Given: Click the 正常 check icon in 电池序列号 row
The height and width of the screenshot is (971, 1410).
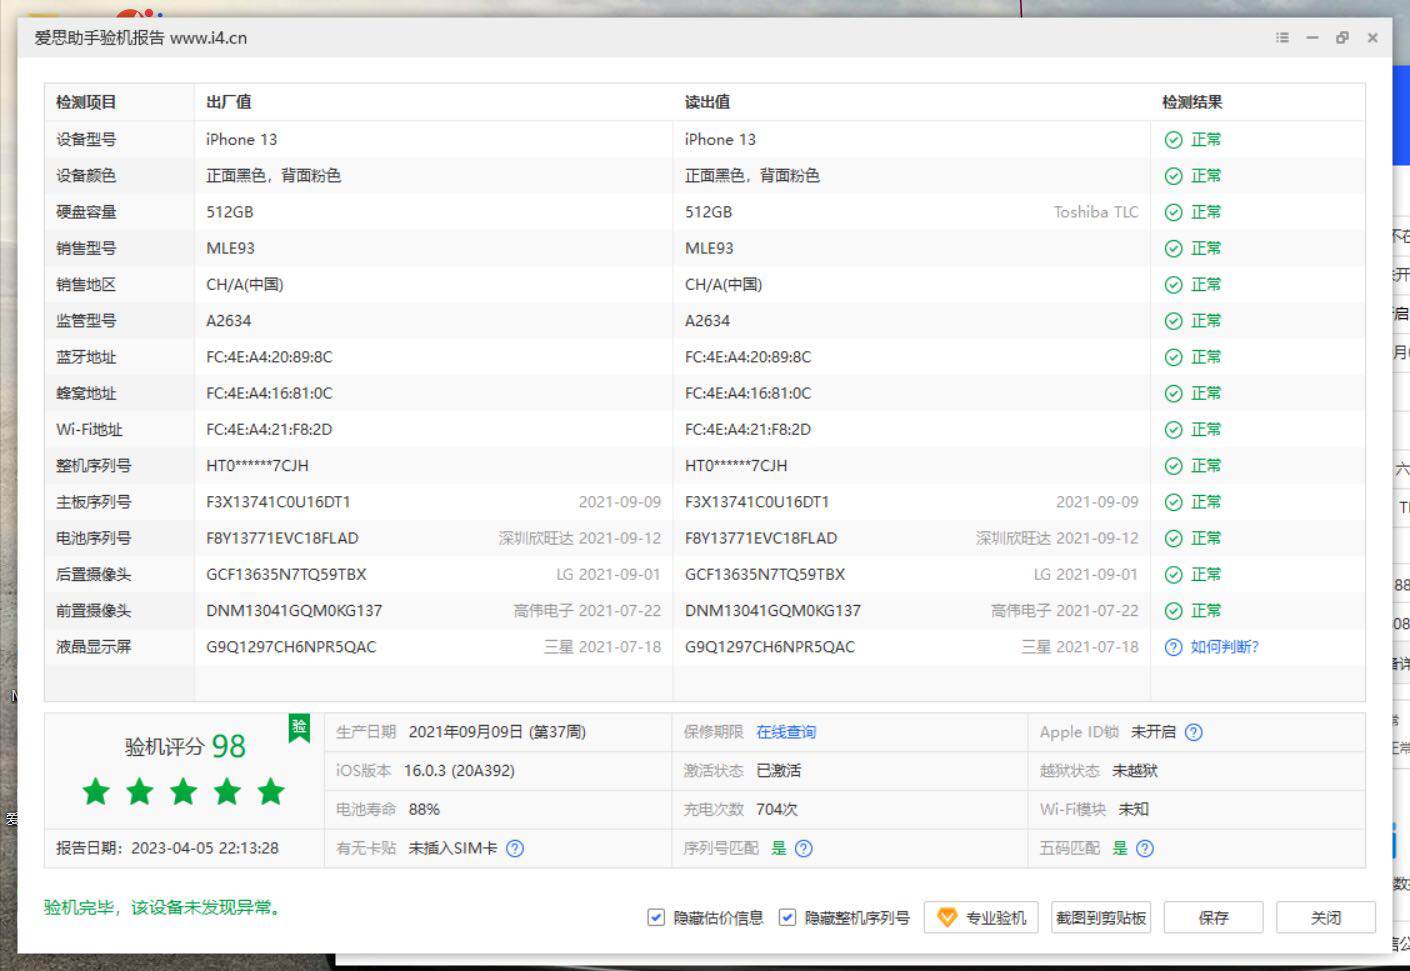Looking at the screenshot, I should 1174,538.
